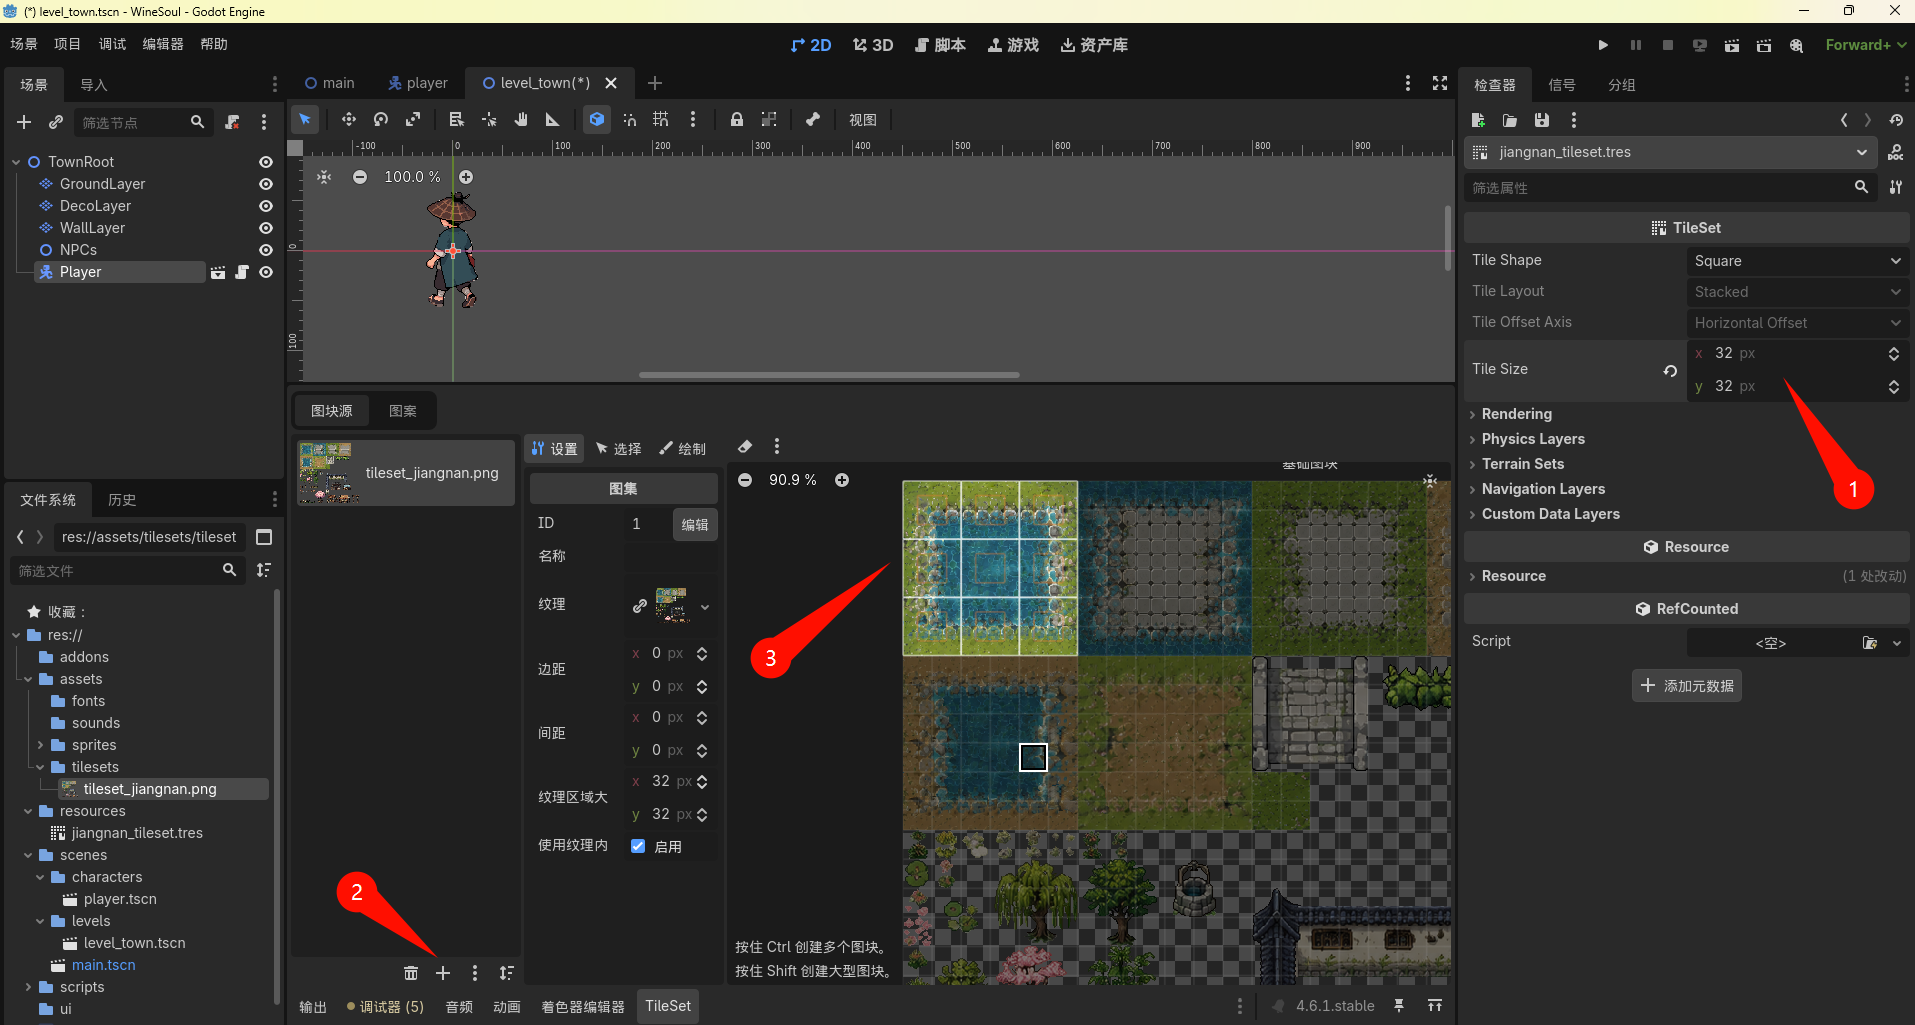The width and height of the screenshot is (1915, 1025).
Task: Activate the Ruler measurement tool
Action: [x=553, y=120]
